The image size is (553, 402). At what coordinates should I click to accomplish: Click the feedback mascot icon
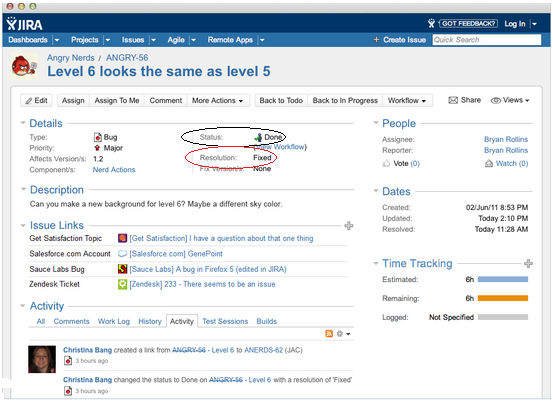tap(431, 24)
